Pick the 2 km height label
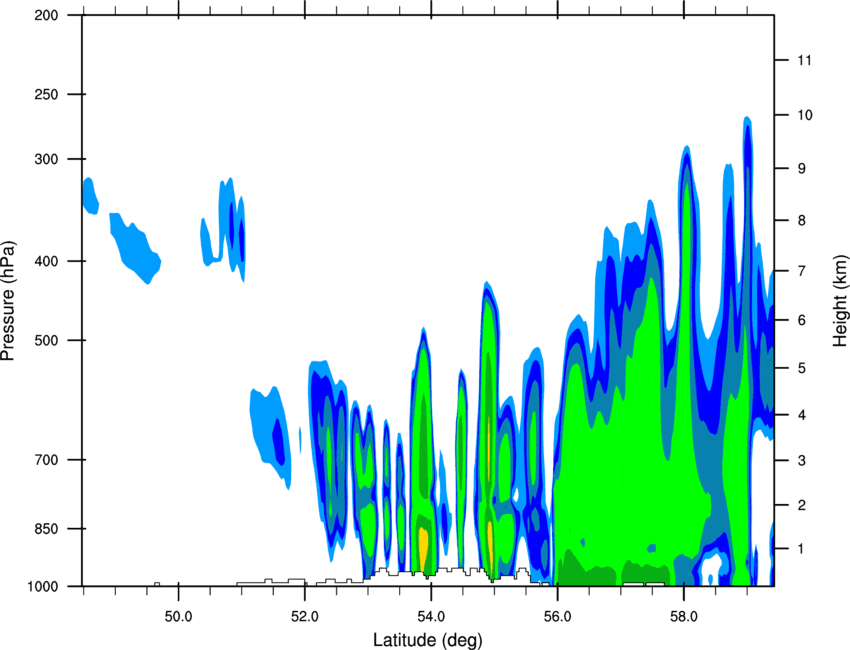This screenshot has width=850, height=650. tap(801, 505)
